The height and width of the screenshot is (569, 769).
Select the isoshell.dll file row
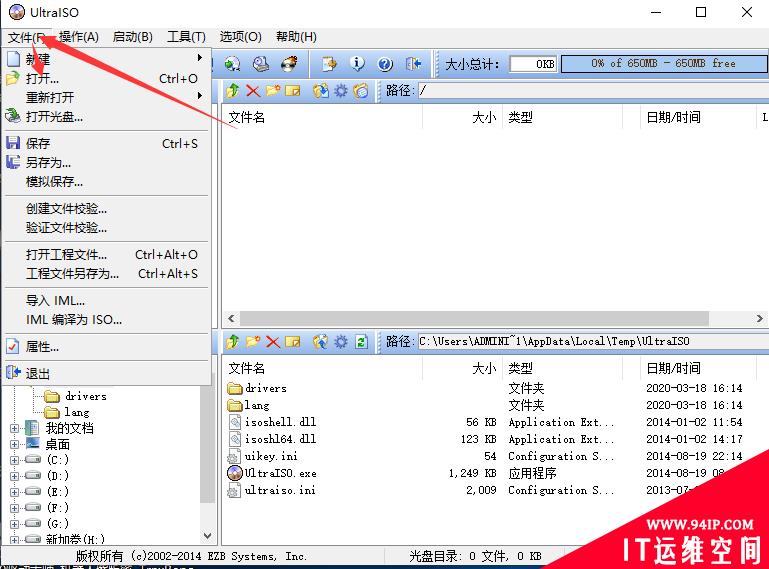[494, 422]
